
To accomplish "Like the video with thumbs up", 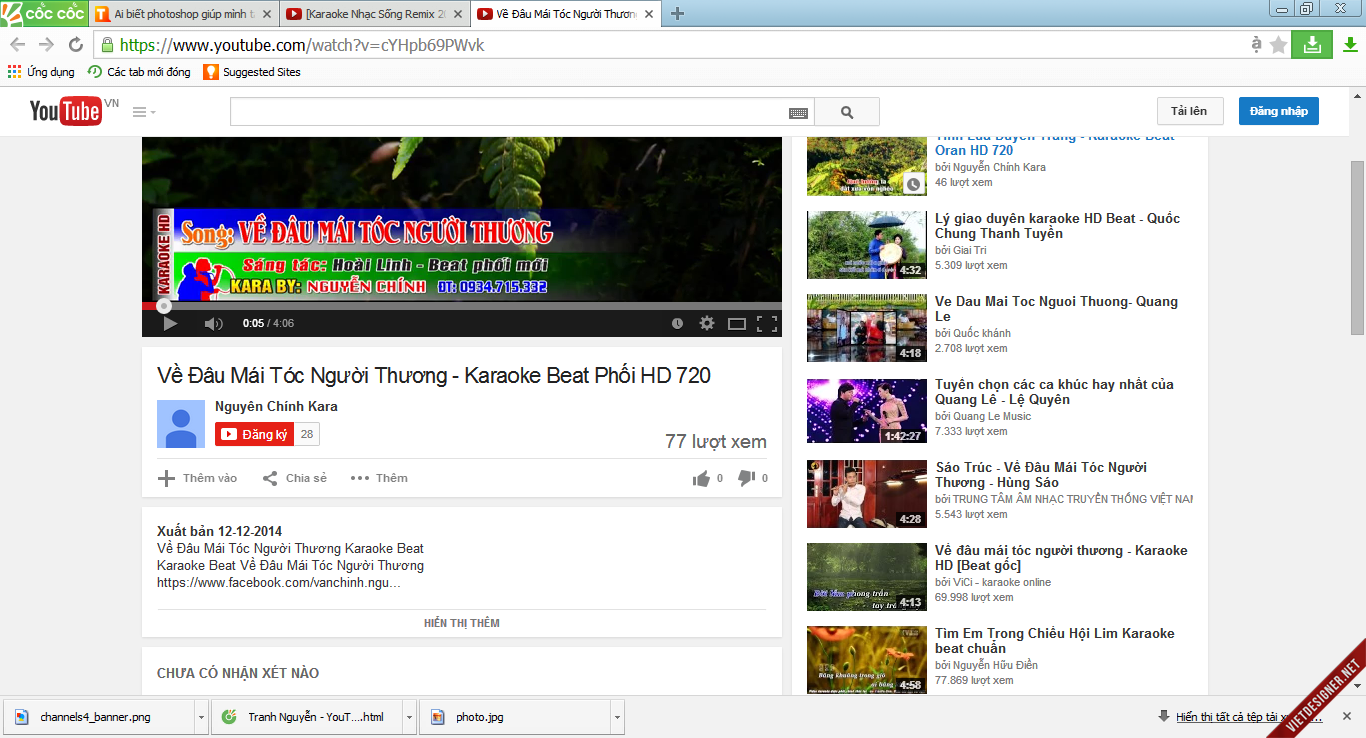I will [701, 479].
